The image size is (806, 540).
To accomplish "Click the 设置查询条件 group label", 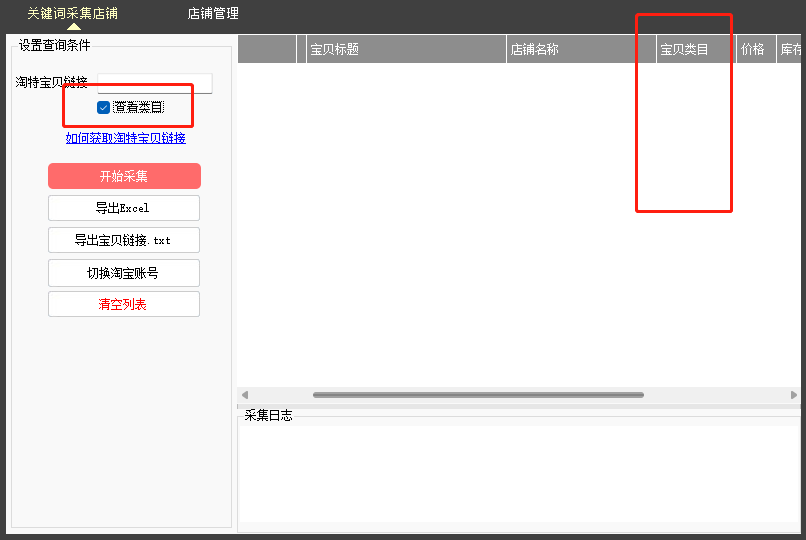I will 54,45.
